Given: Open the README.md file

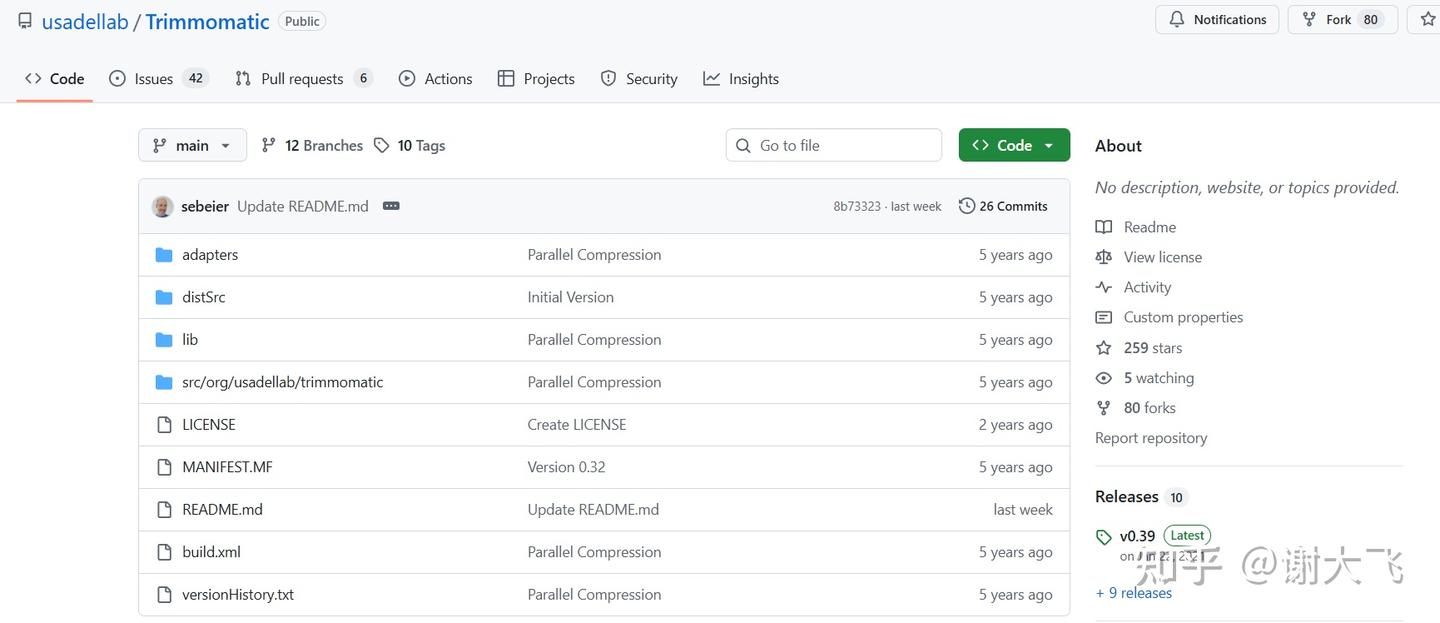Looking at the screenshot, I should pos(222,510).
